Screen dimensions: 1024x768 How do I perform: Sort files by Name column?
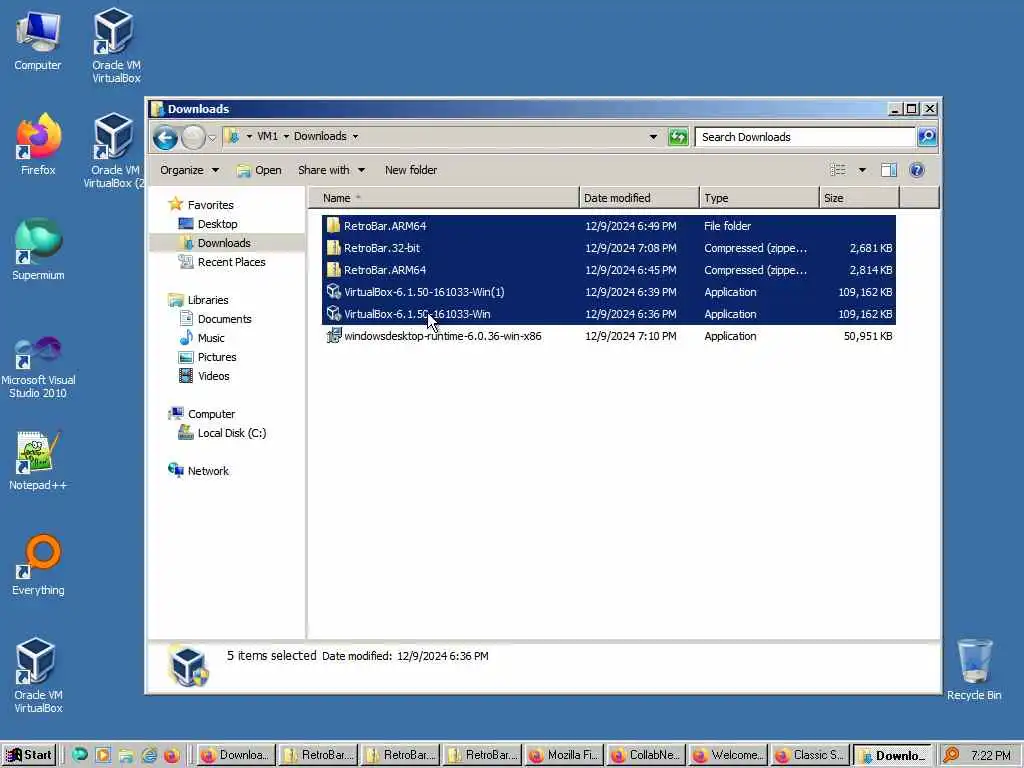click(x=443, y=198)
